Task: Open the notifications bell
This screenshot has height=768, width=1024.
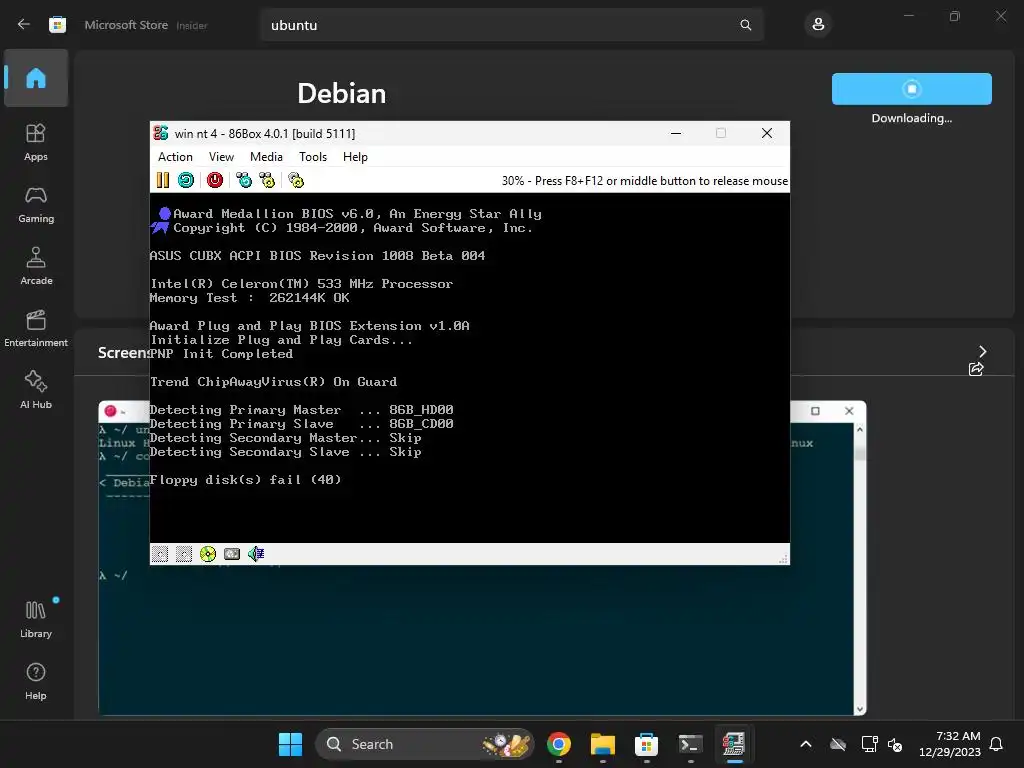Action: click(x=997, y=744)
